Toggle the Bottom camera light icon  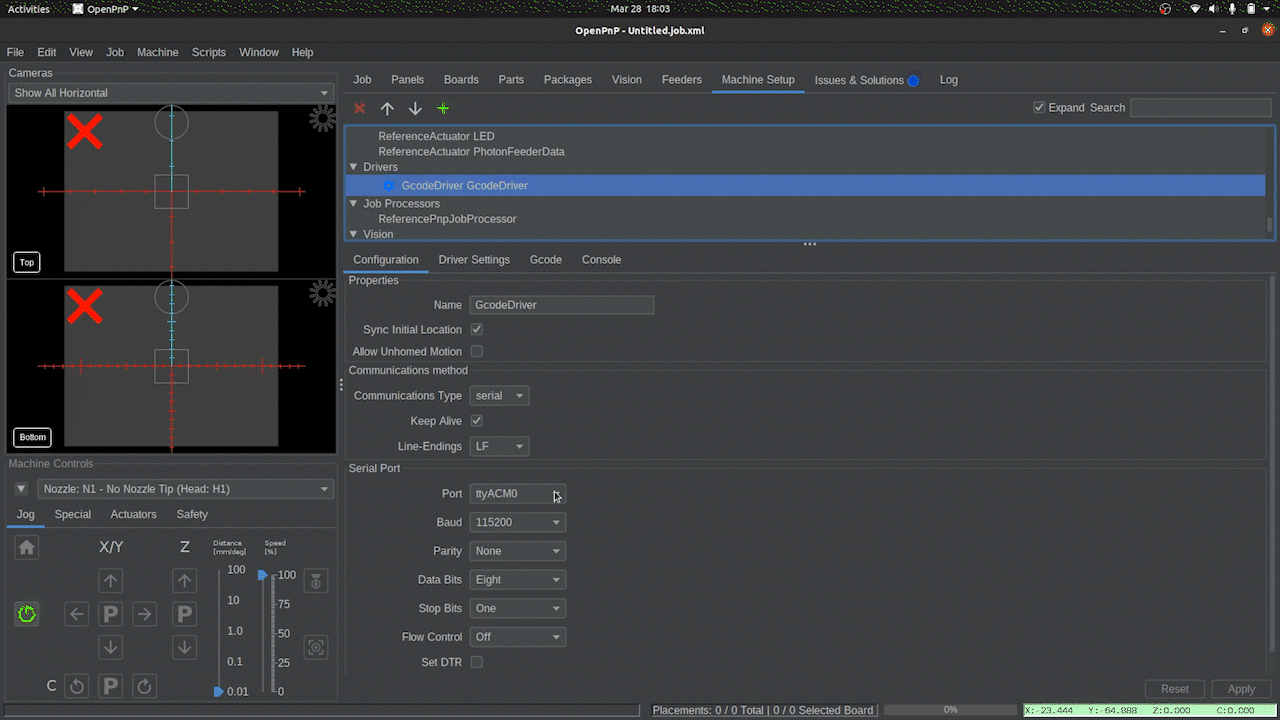tap(322, 293)
